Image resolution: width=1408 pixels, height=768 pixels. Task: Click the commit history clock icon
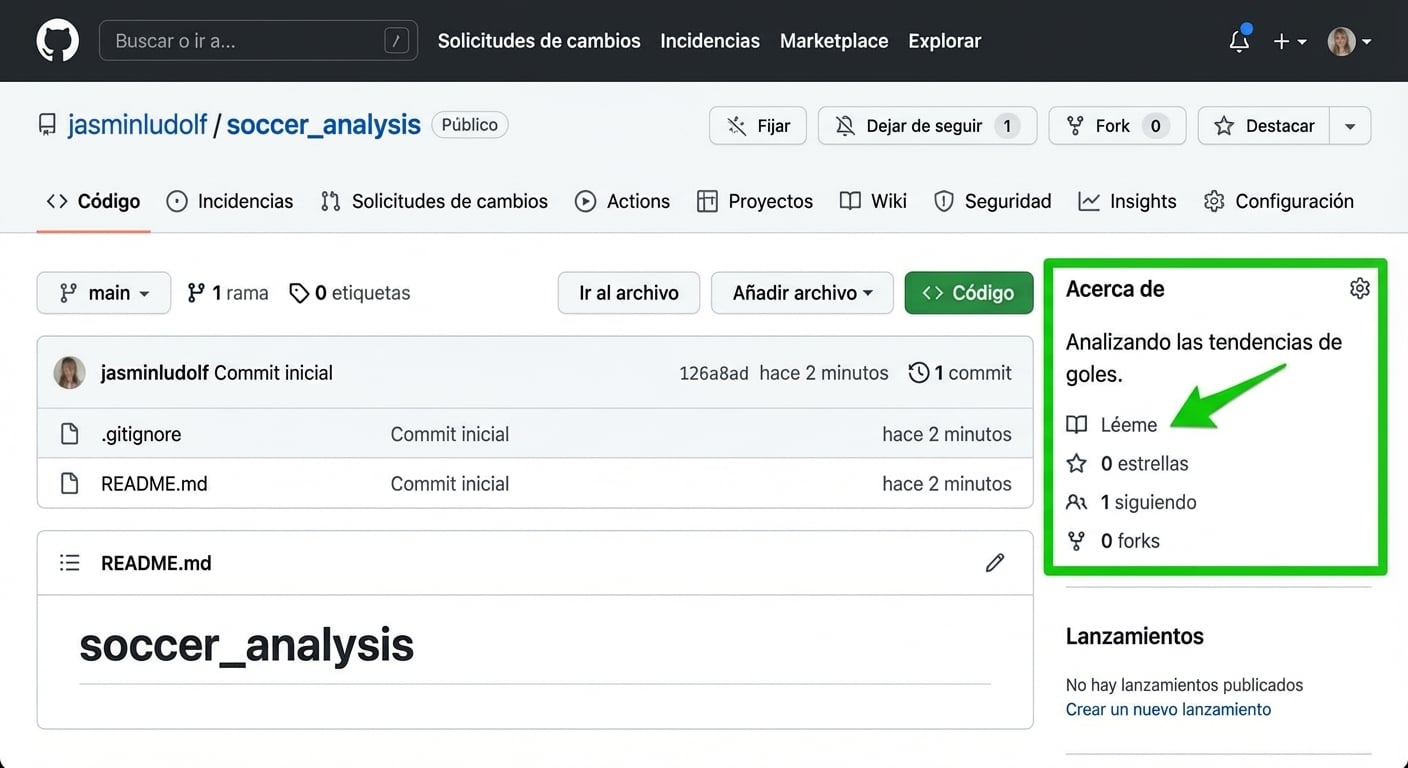pos(918,373)
